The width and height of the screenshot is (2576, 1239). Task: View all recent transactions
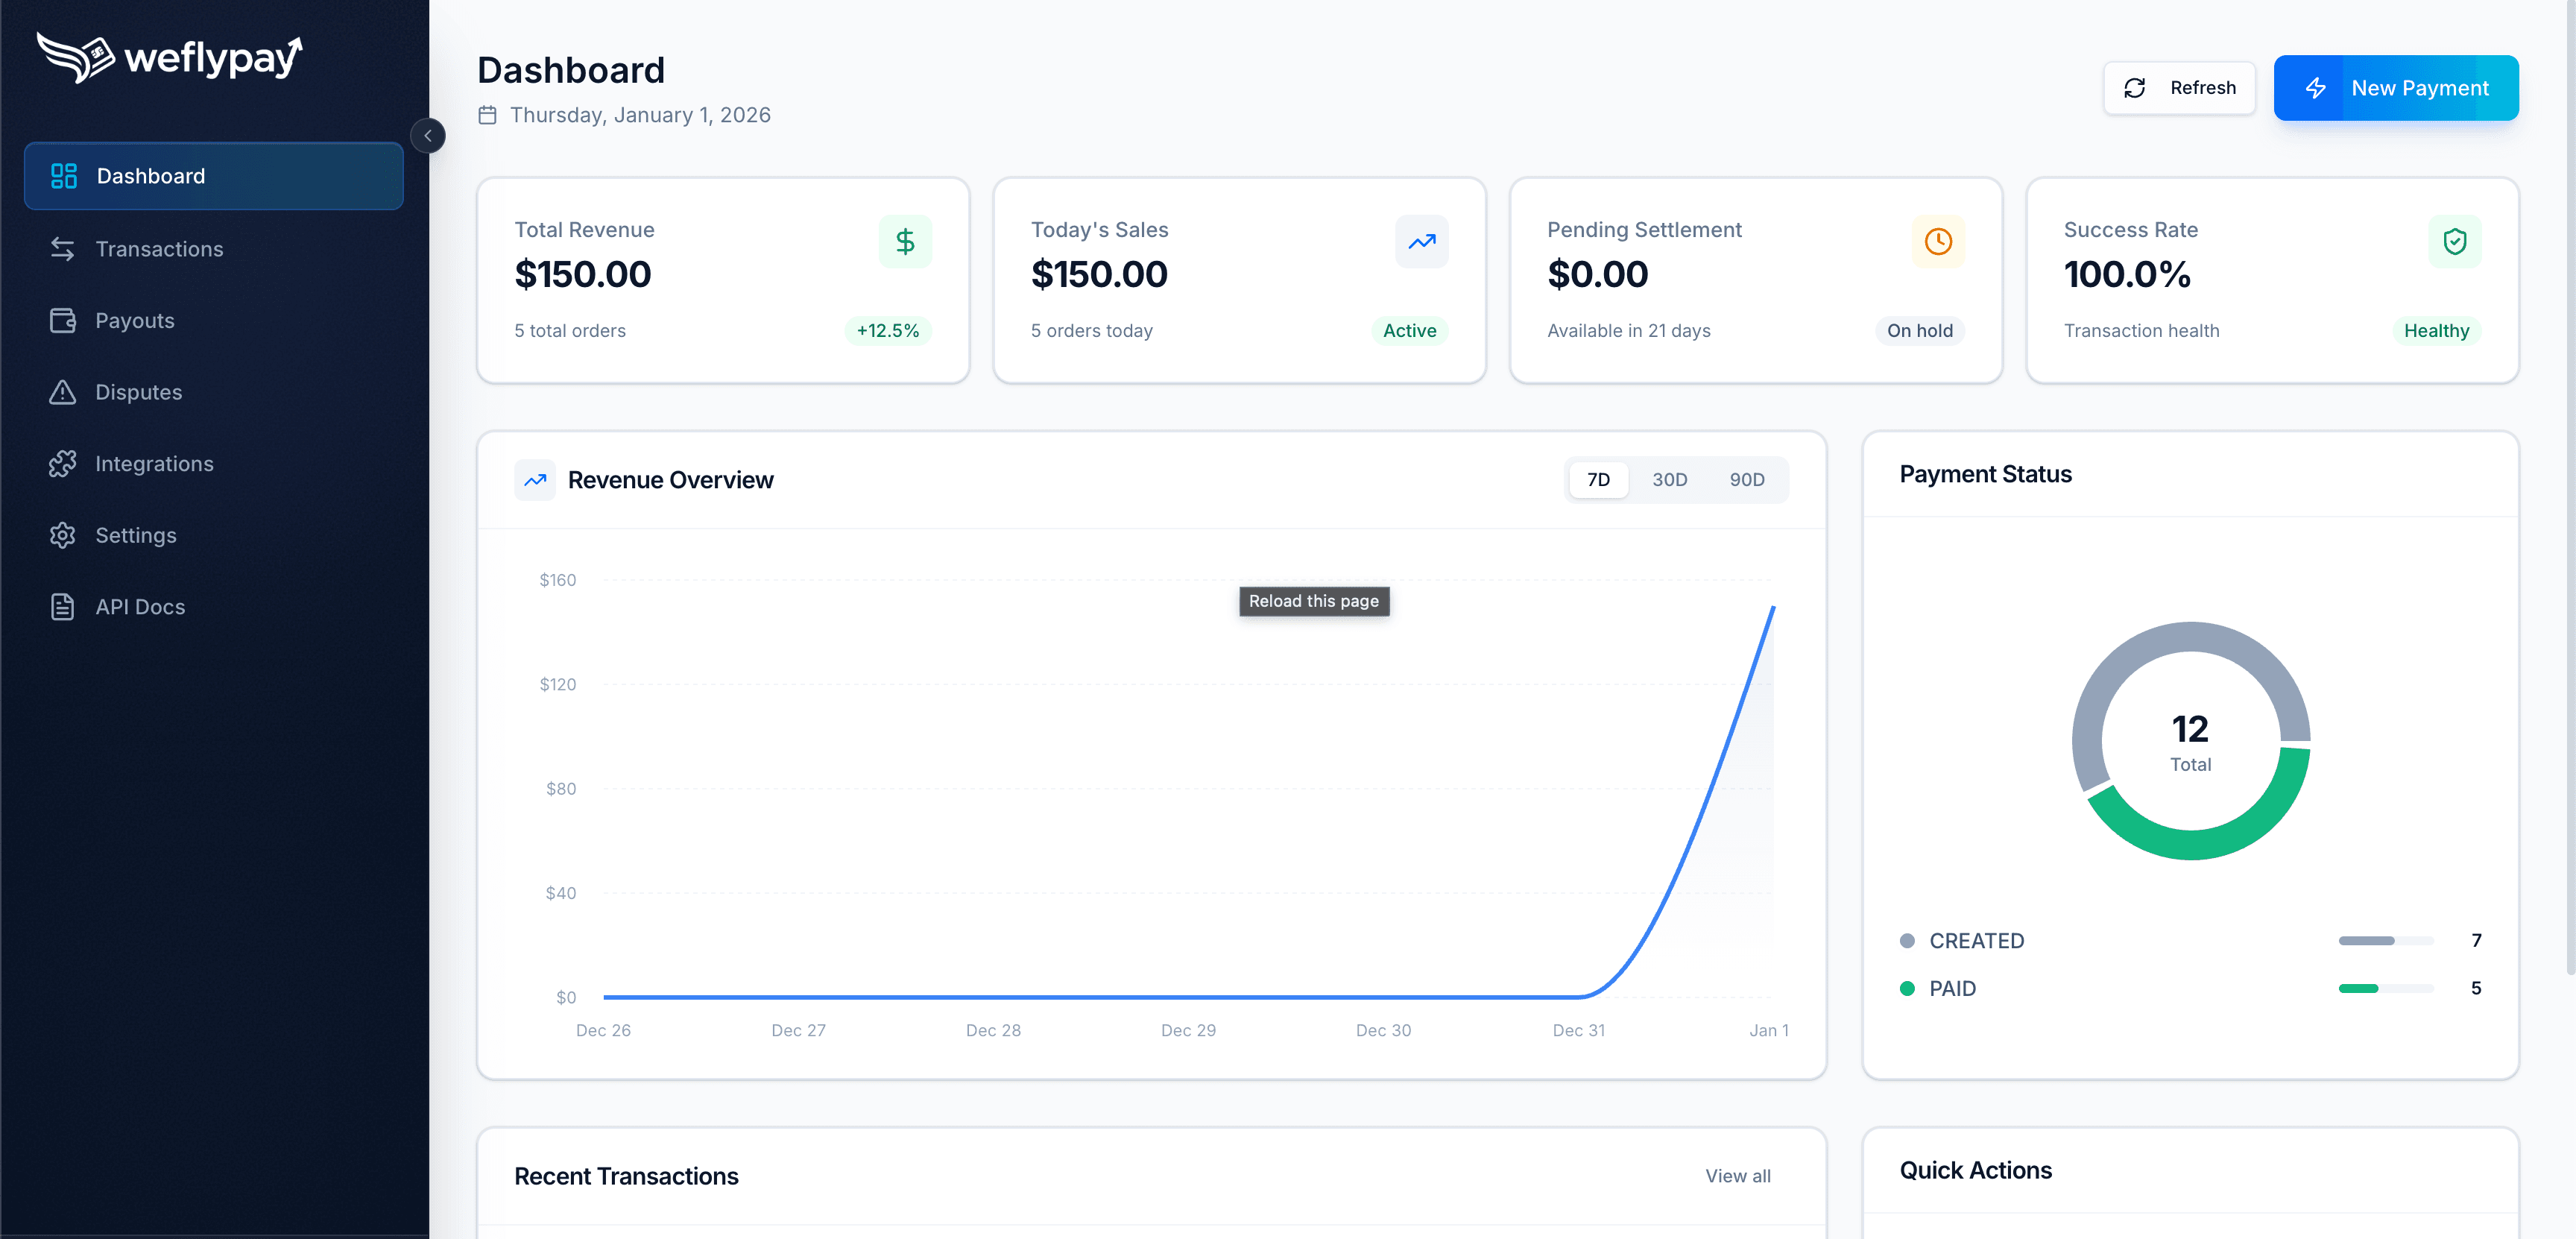[x=1738, y=1176]
